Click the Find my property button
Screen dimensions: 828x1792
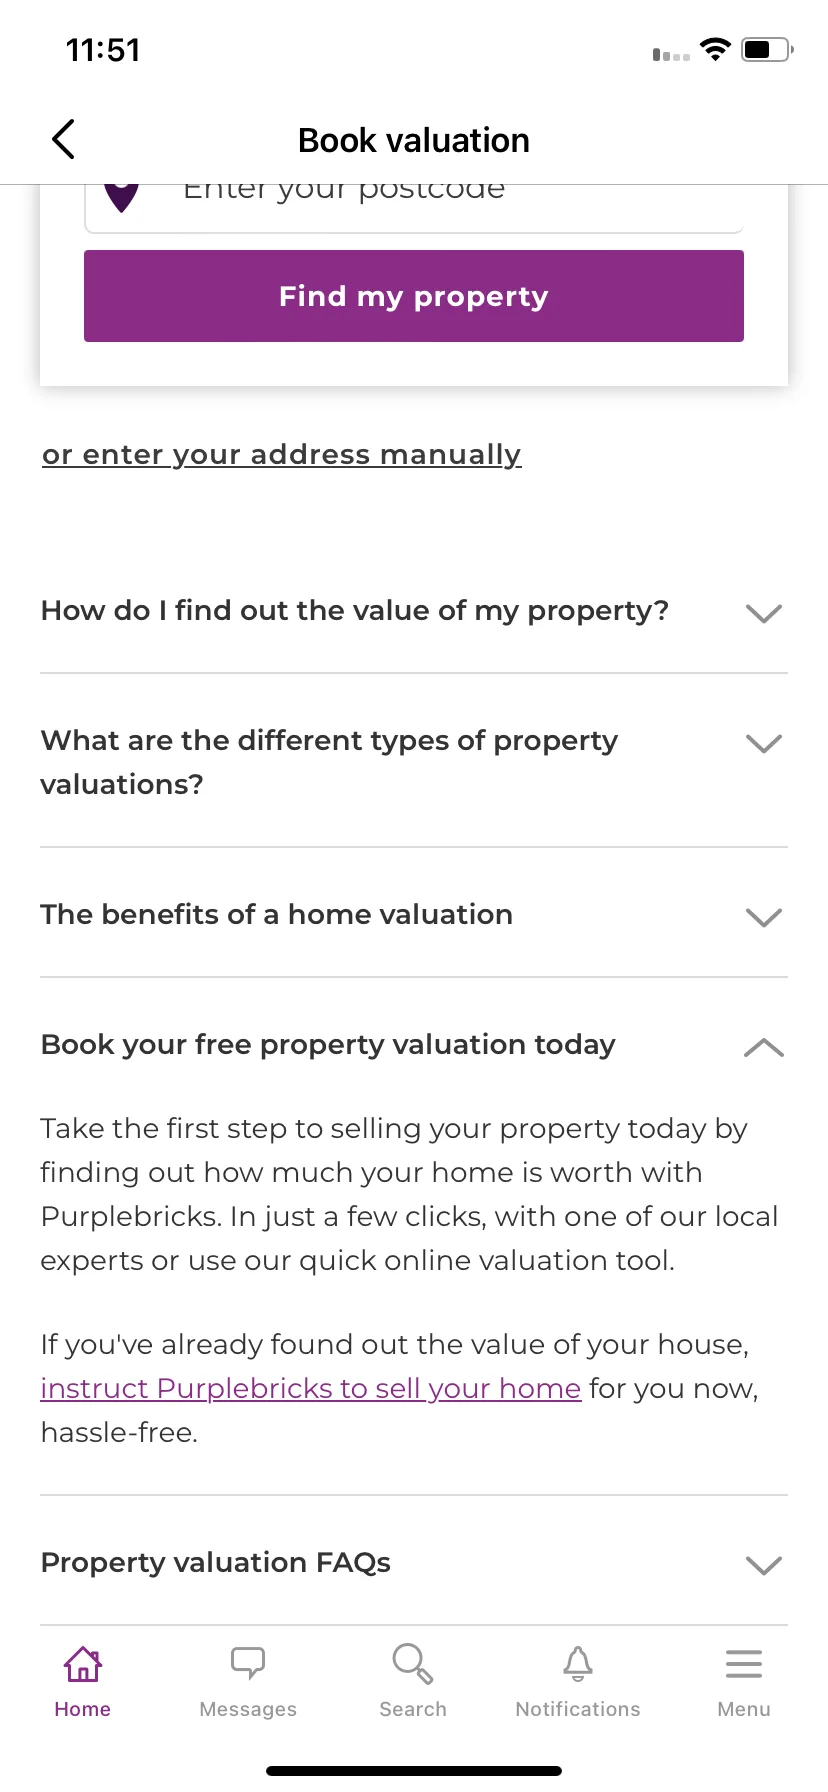tap(414, 296)
